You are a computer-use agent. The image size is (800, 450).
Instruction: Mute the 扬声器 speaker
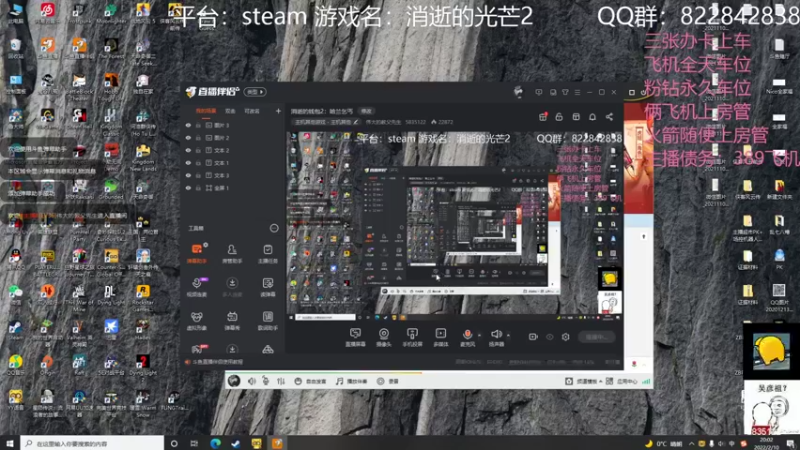click(x=496, y=336)
